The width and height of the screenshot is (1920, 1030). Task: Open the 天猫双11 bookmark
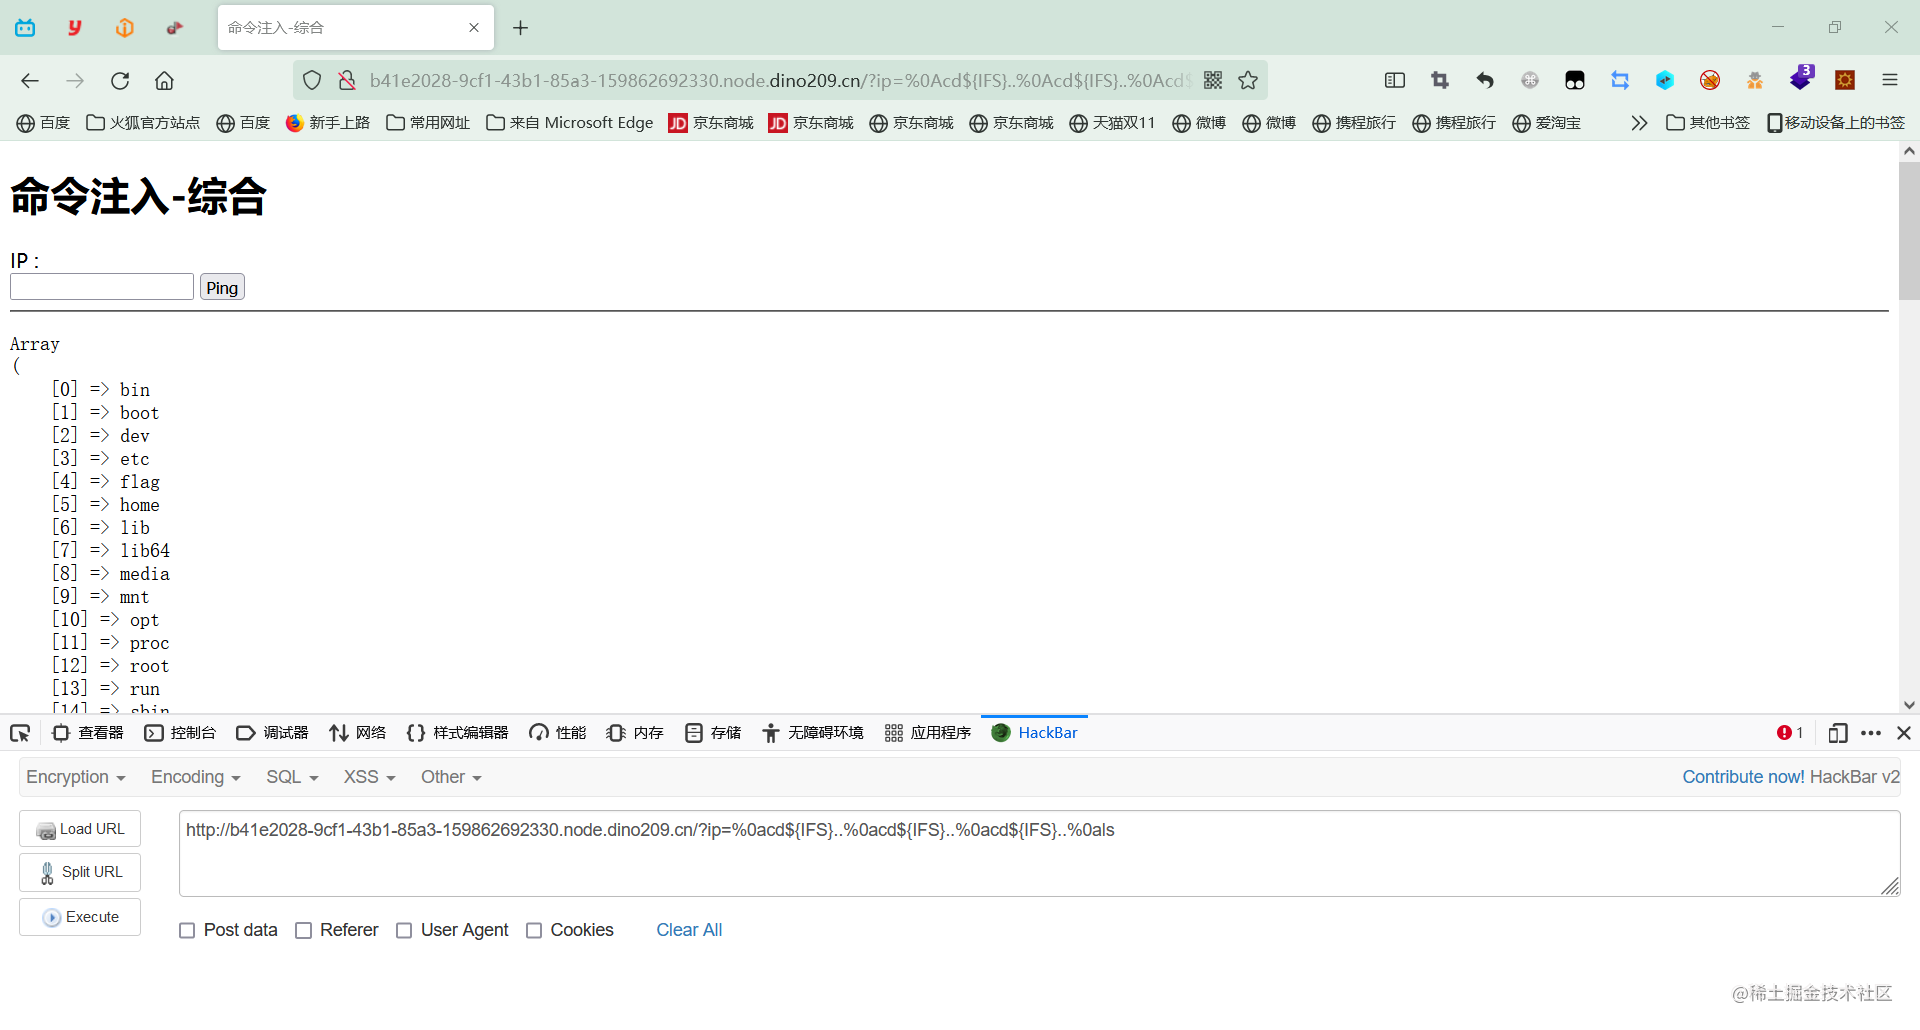tap(1111, 123)
